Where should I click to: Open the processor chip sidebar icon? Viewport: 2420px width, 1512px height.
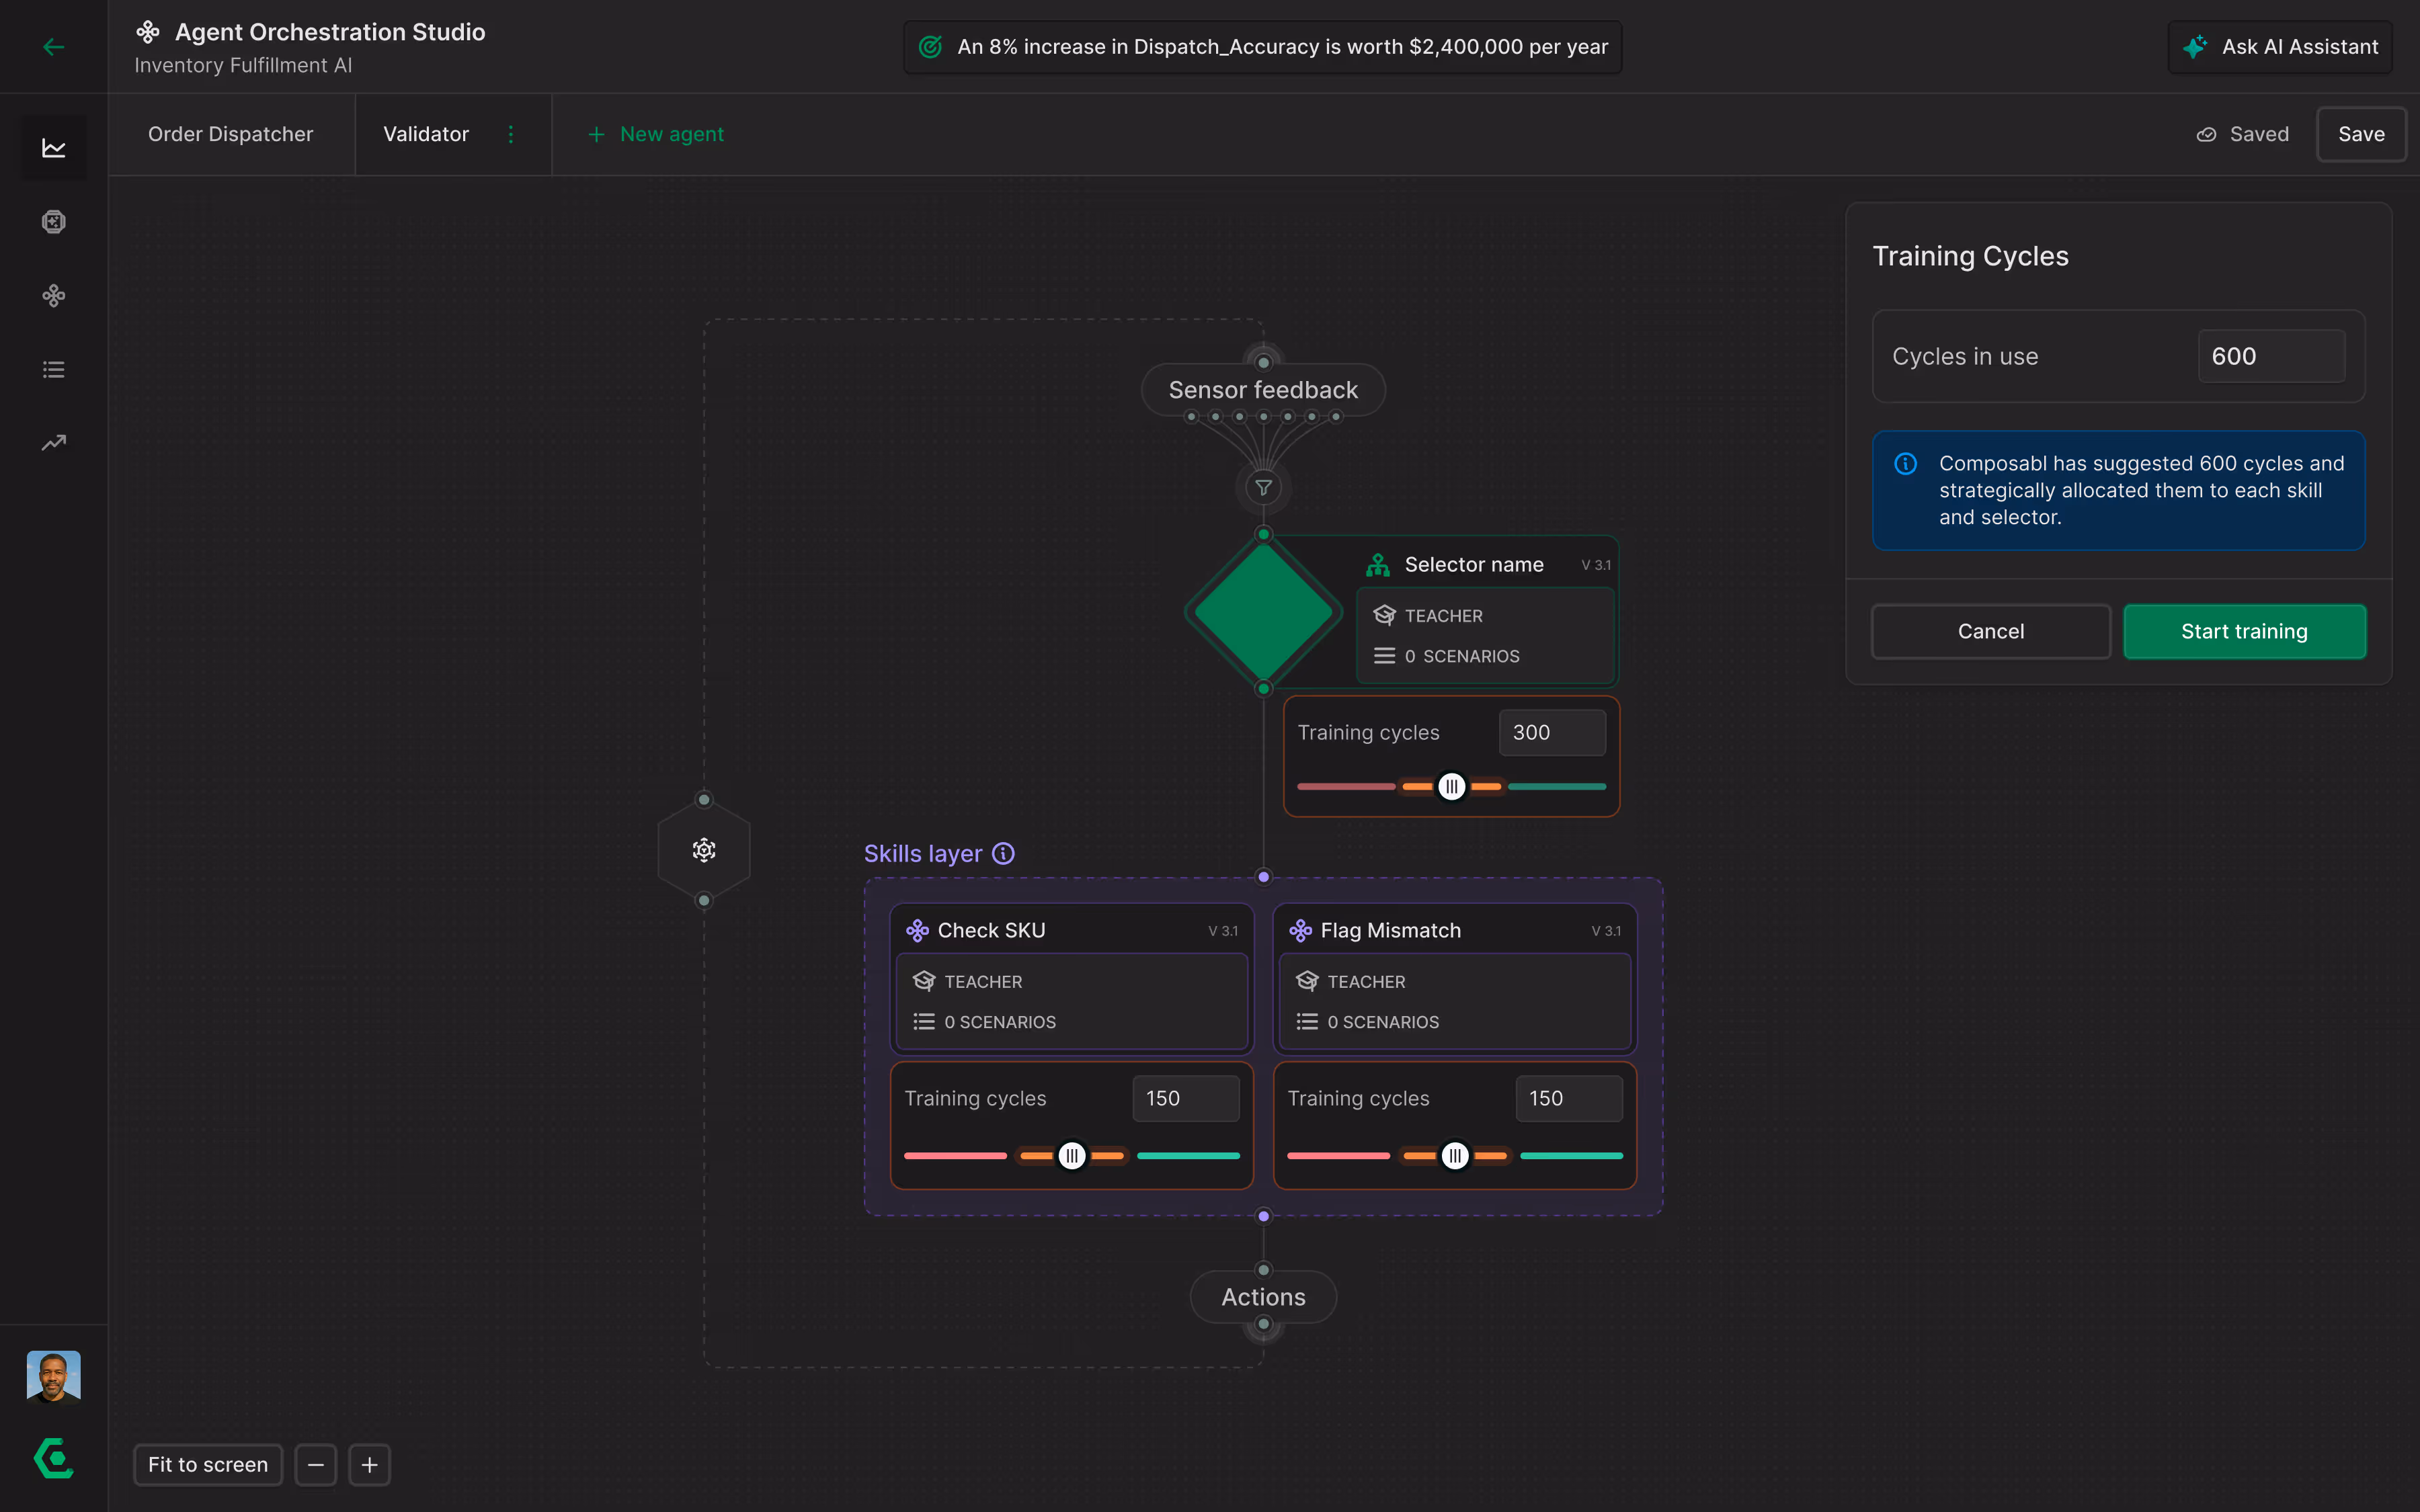54,222
